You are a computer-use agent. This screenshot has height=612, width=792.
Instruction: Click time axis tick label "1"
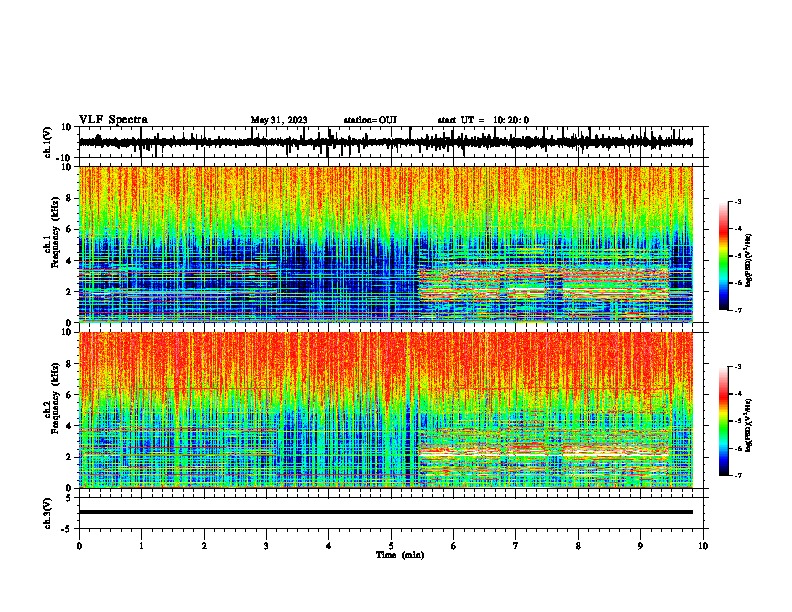[141, 546]
